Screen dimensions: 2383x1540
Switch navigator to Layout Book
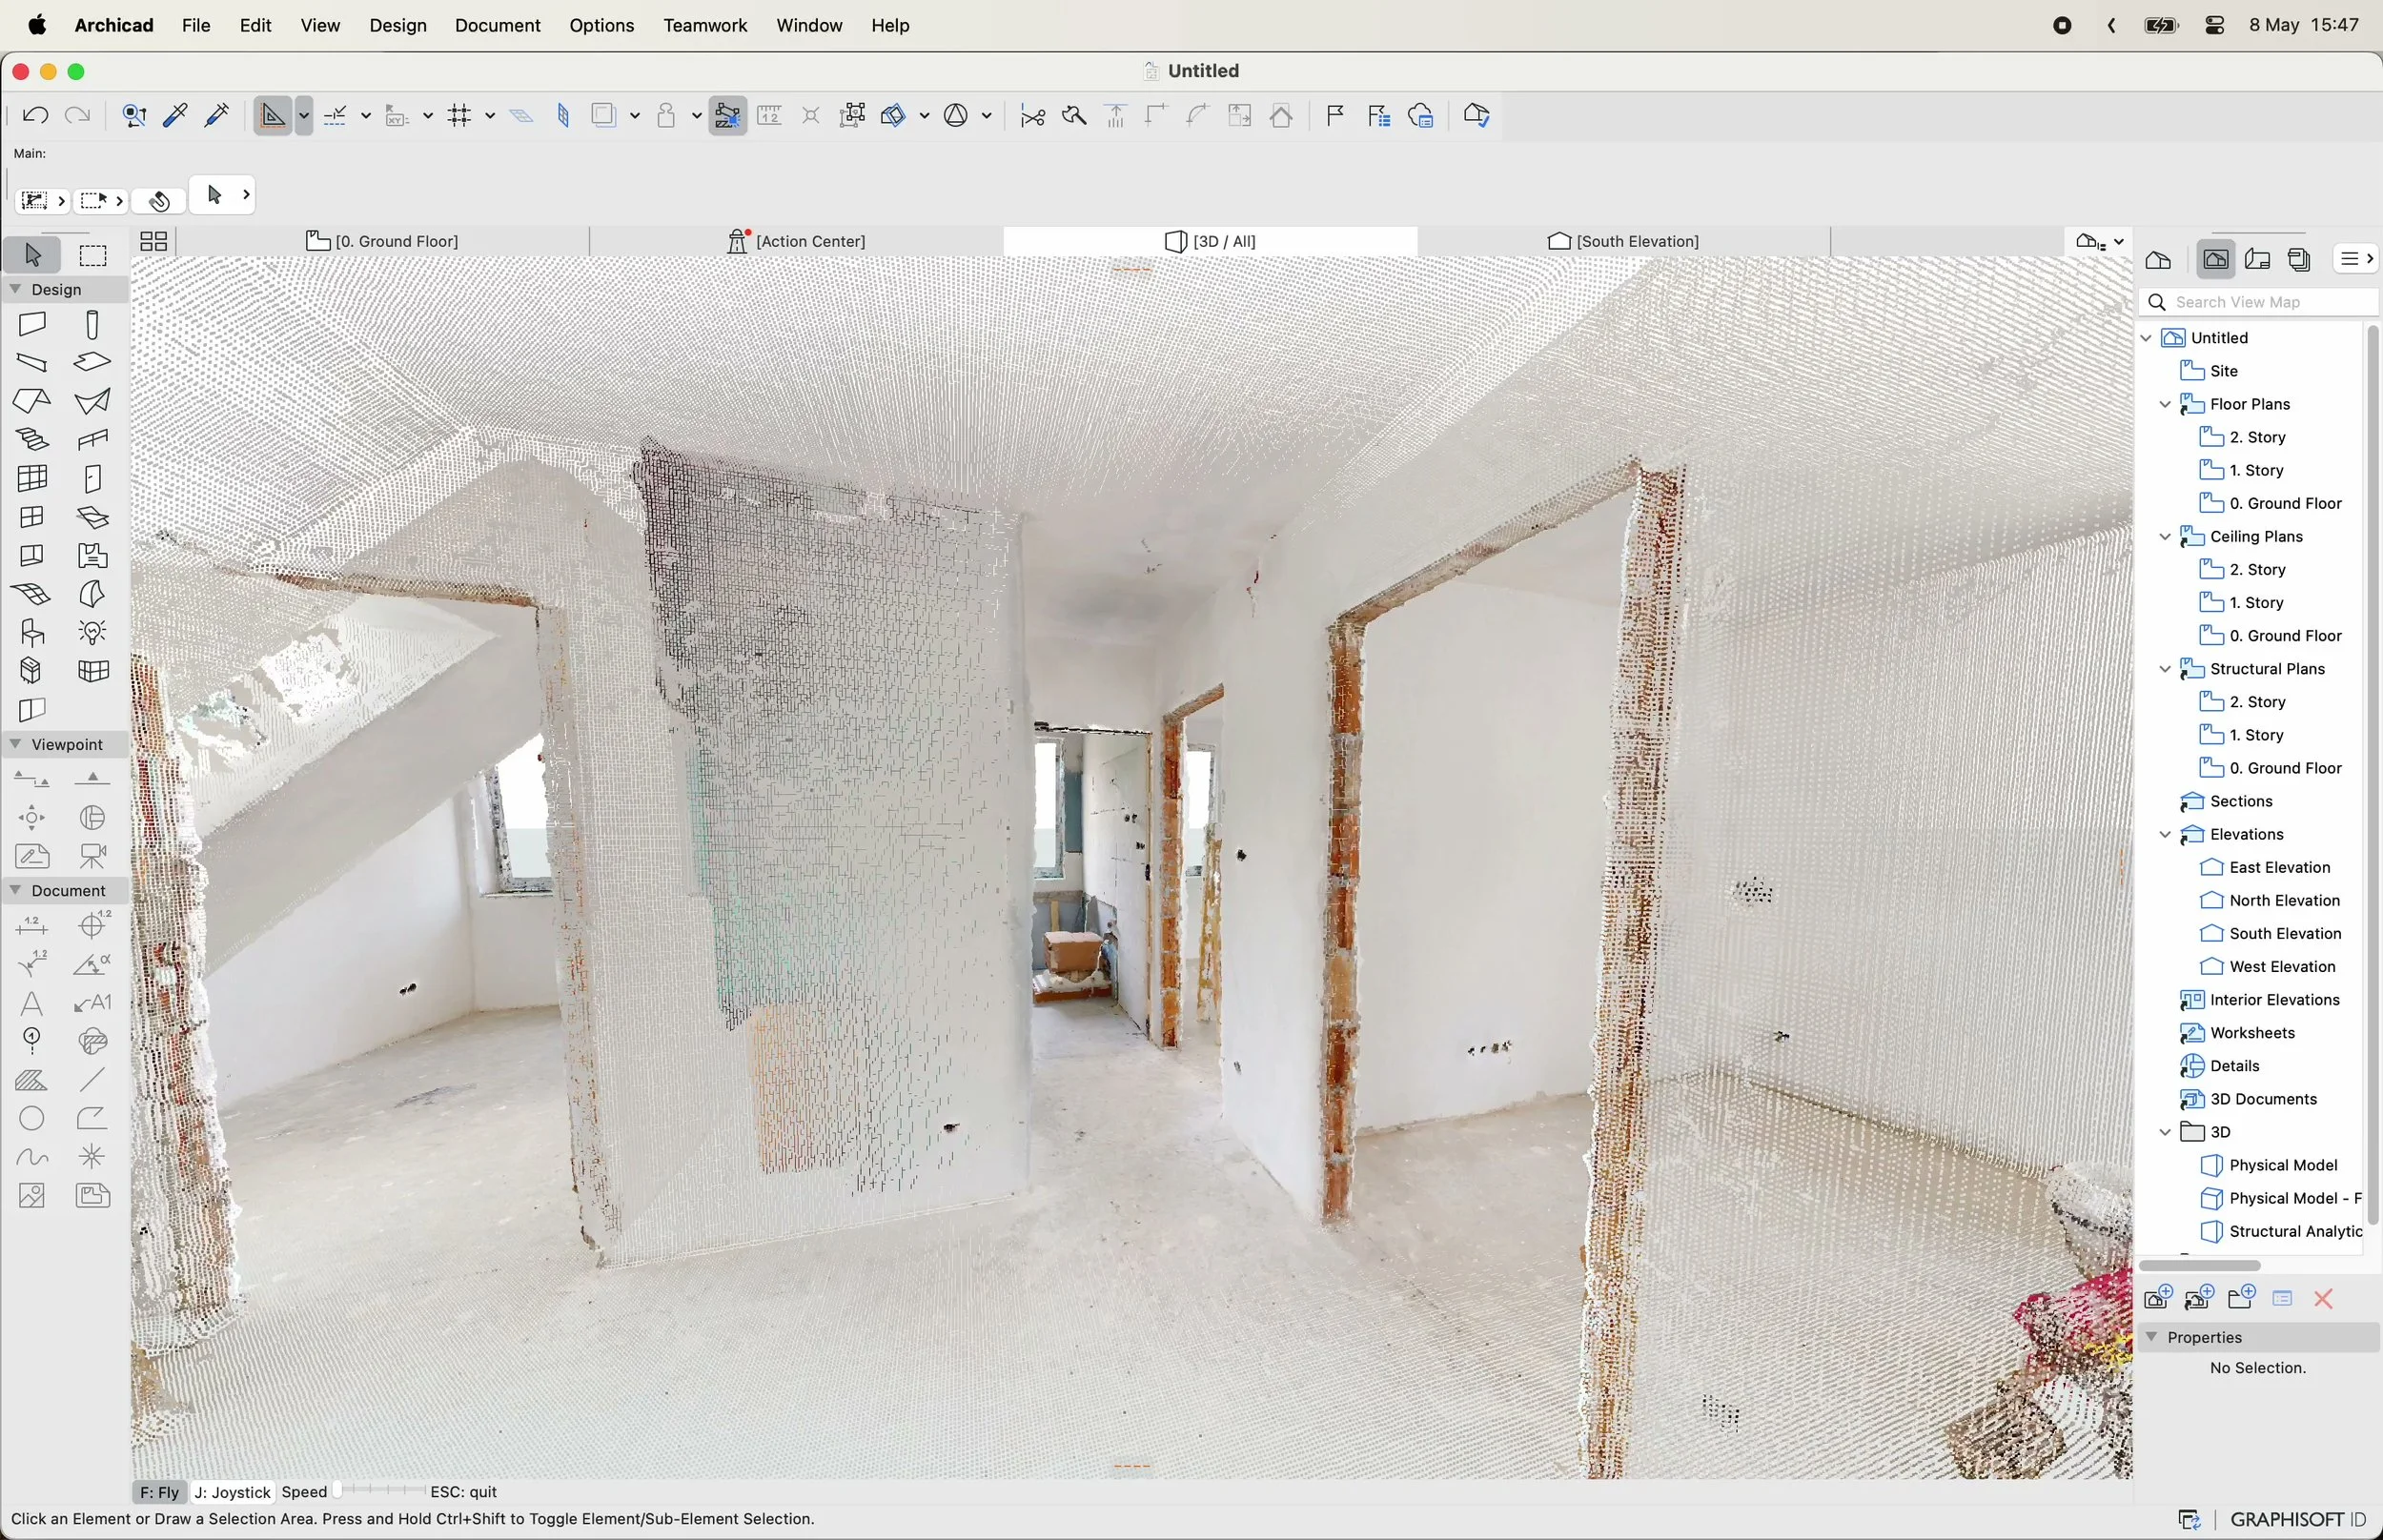click(x=2257, y=260)
